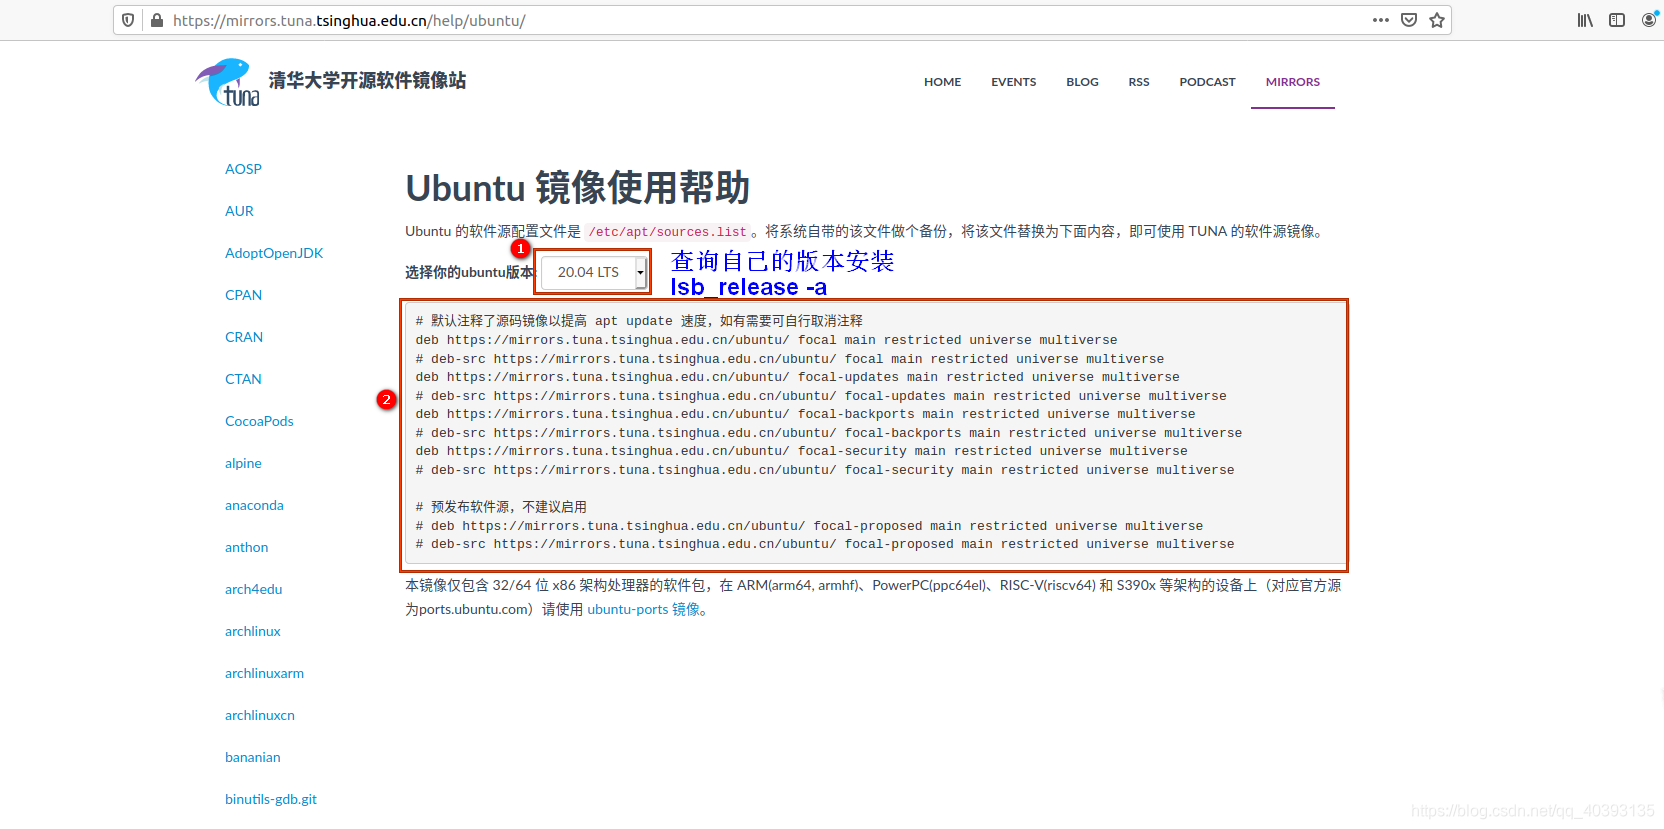Open the EVENTS nav item
Image resolution: width=1664 pixels, height=829 pixels.
(1013, 82)
